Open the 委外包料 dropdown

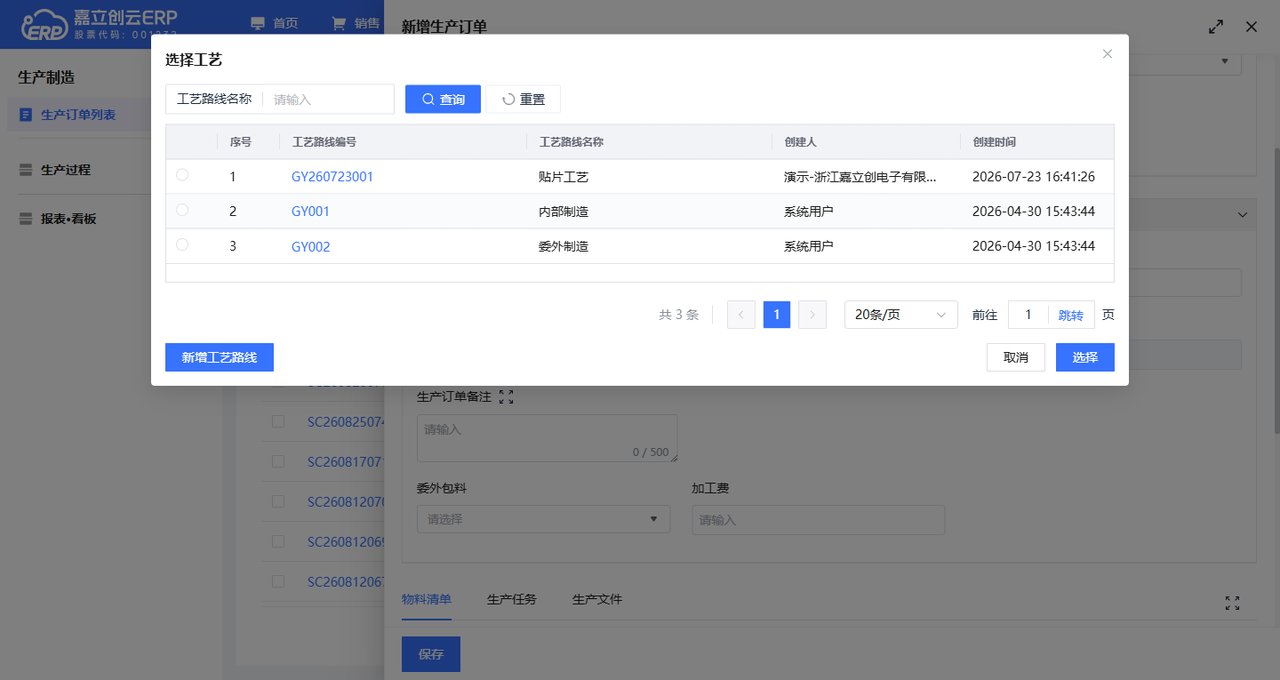point(543,519)
